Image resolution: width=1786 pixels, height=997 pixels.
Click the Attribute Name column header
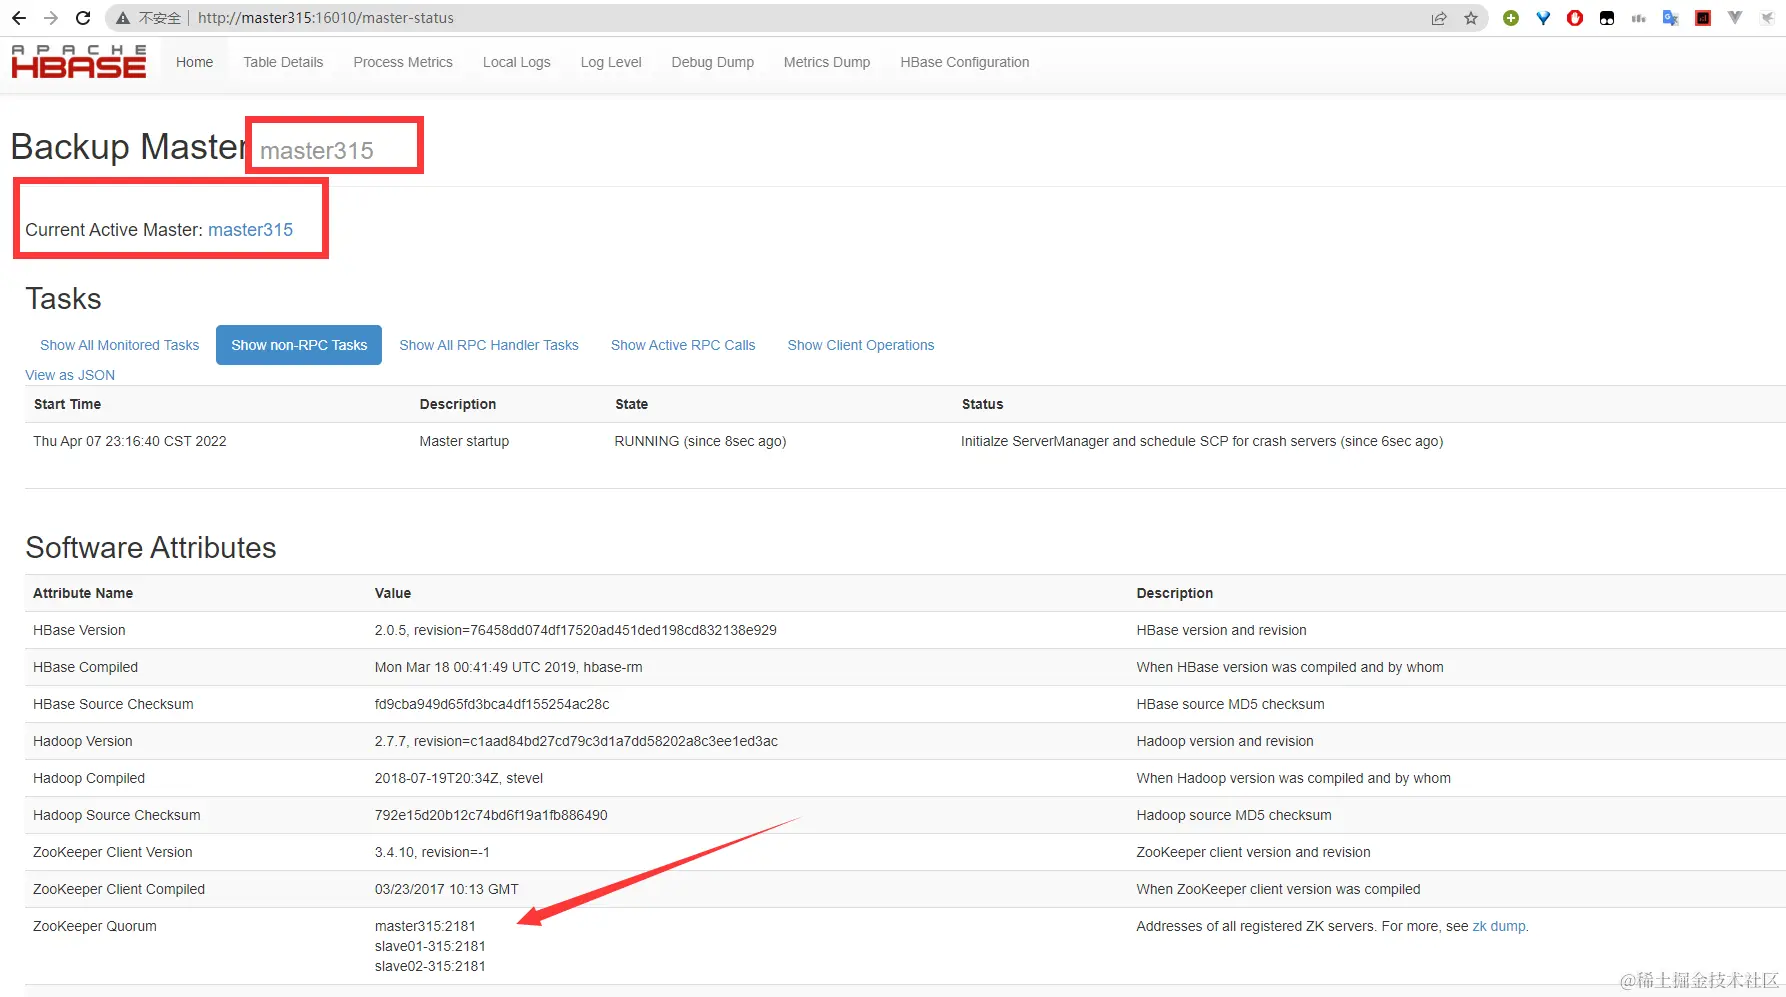(x=83, y=593)
